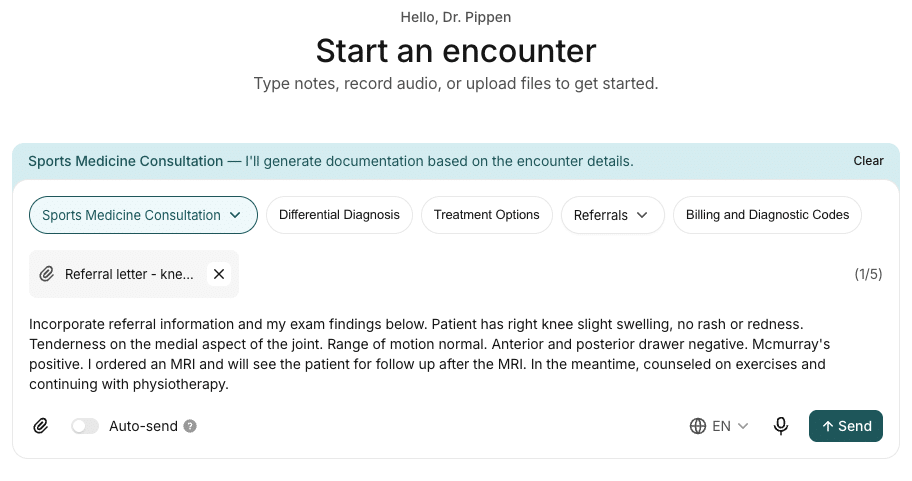Open the Referral letter attachment file
Image resolution: width=912 pixels, height=481 pixels.
point(129,274)
